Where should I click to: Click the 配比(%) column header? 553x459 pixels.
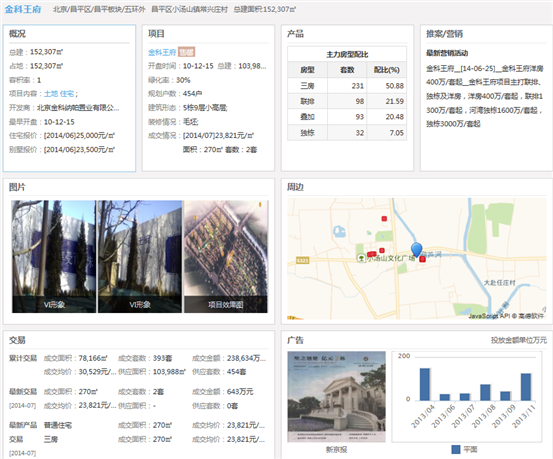[x=387, y=70]
